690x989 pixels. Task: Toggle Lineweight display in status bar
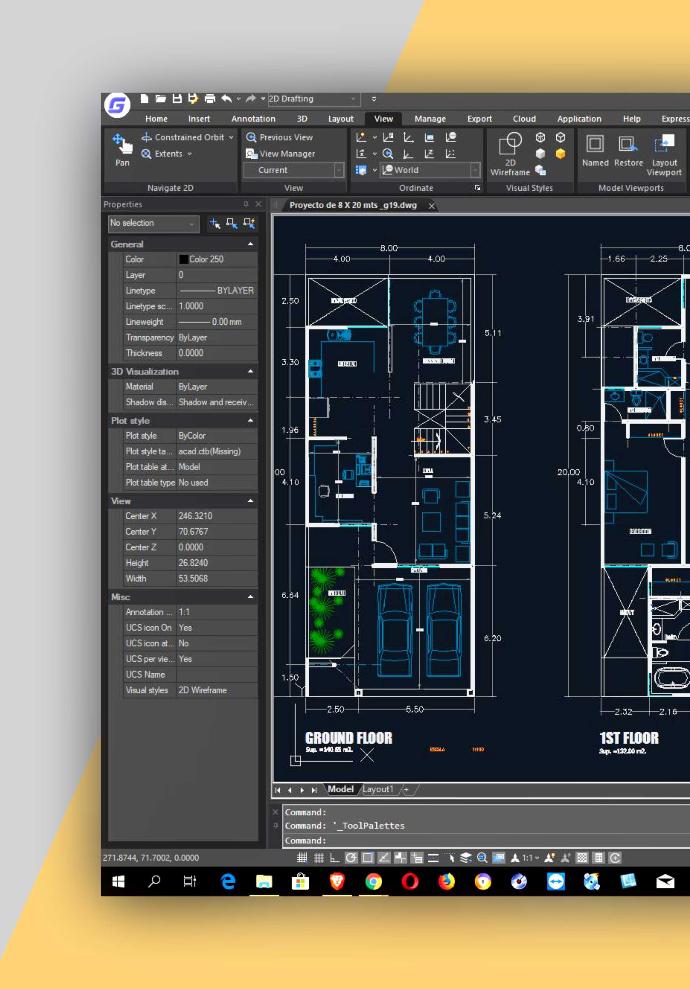pos(433,858)
